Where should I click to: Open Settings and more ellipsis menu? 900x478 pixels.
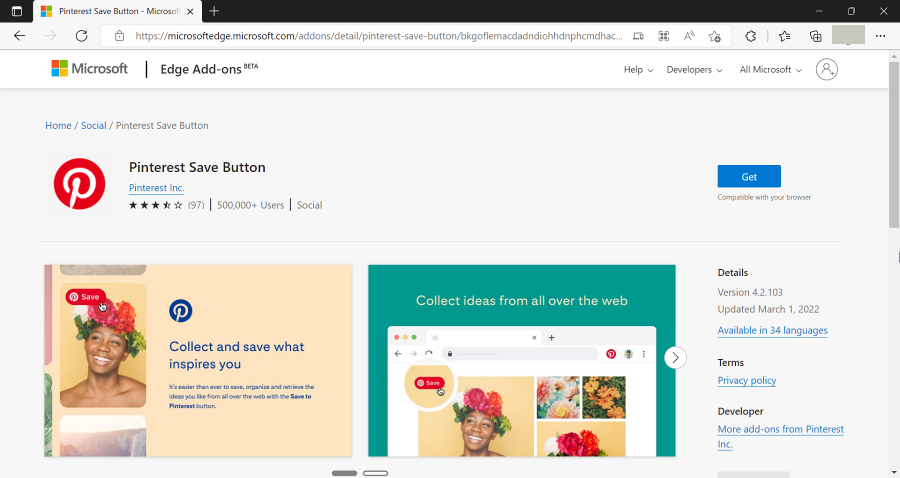[880, 36]
